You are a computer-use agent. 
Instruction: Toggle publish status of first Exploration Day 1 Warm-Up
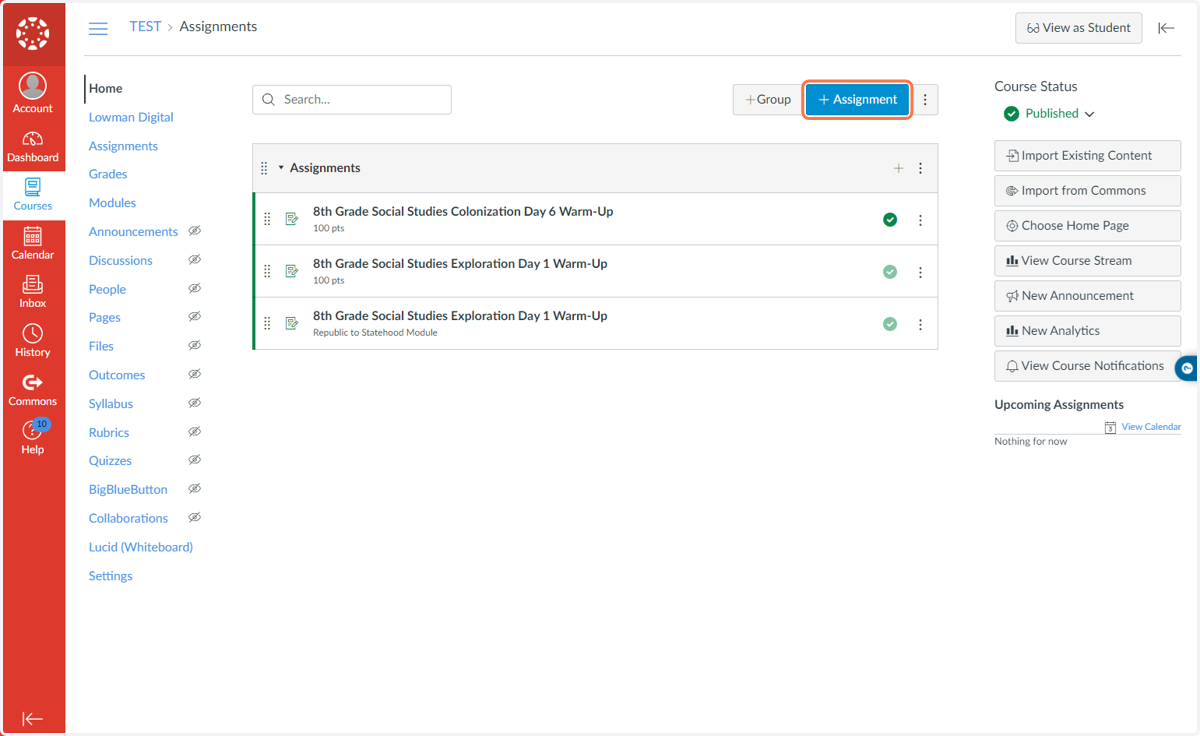(890, 272)
